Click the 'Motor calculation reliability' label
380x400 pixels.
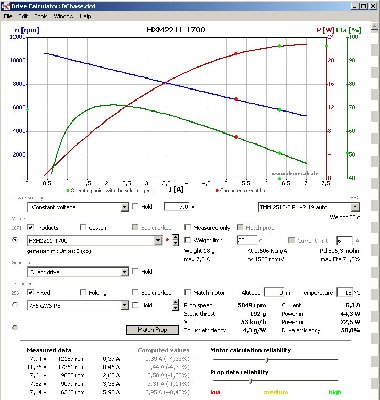251,350
